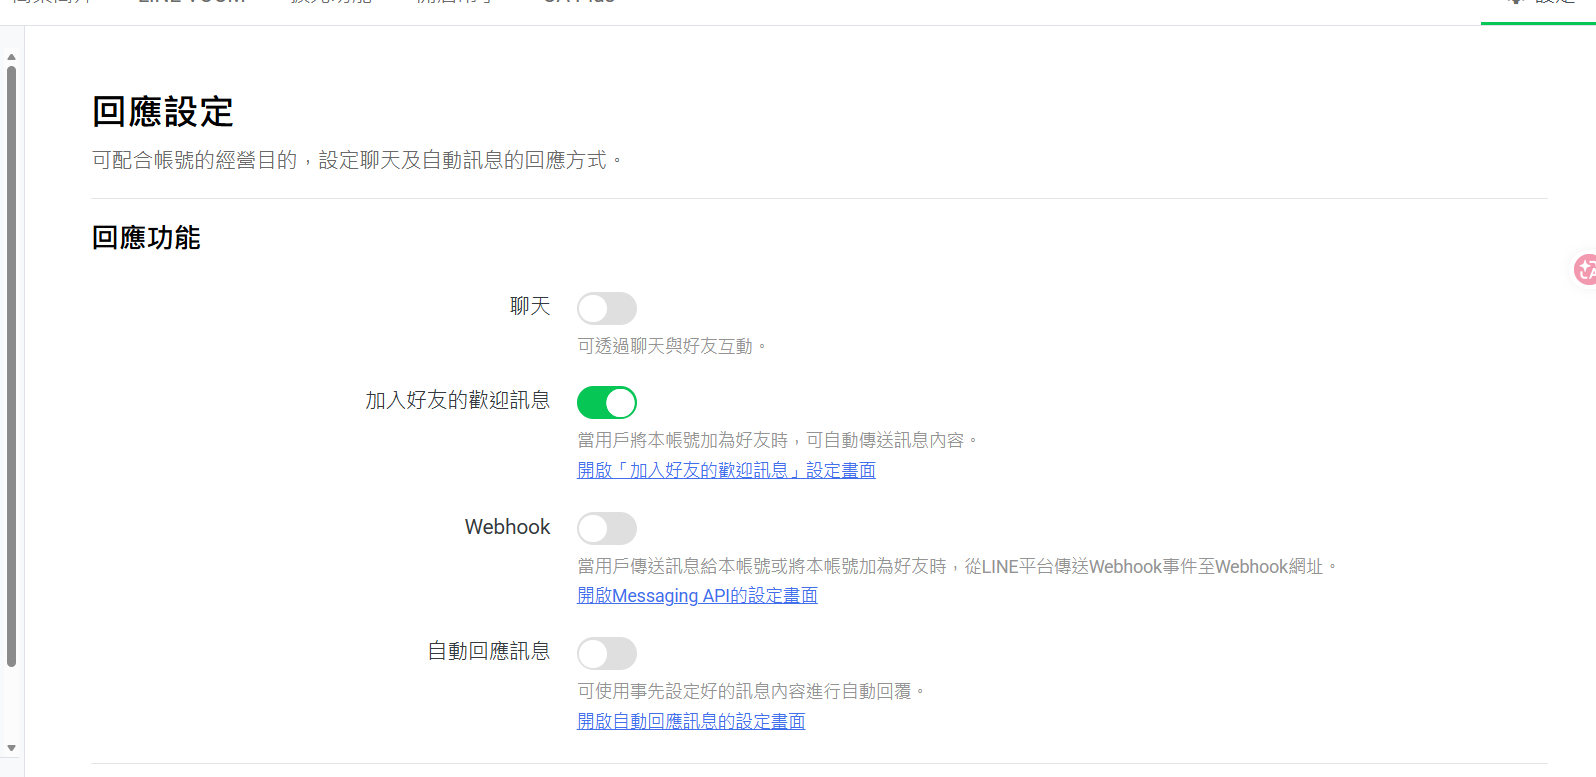Screen dimensions: 1596x777
Task: Click the text 可使用事先設定好的訊息內容進行自動回覆
Action: point(752,691)
